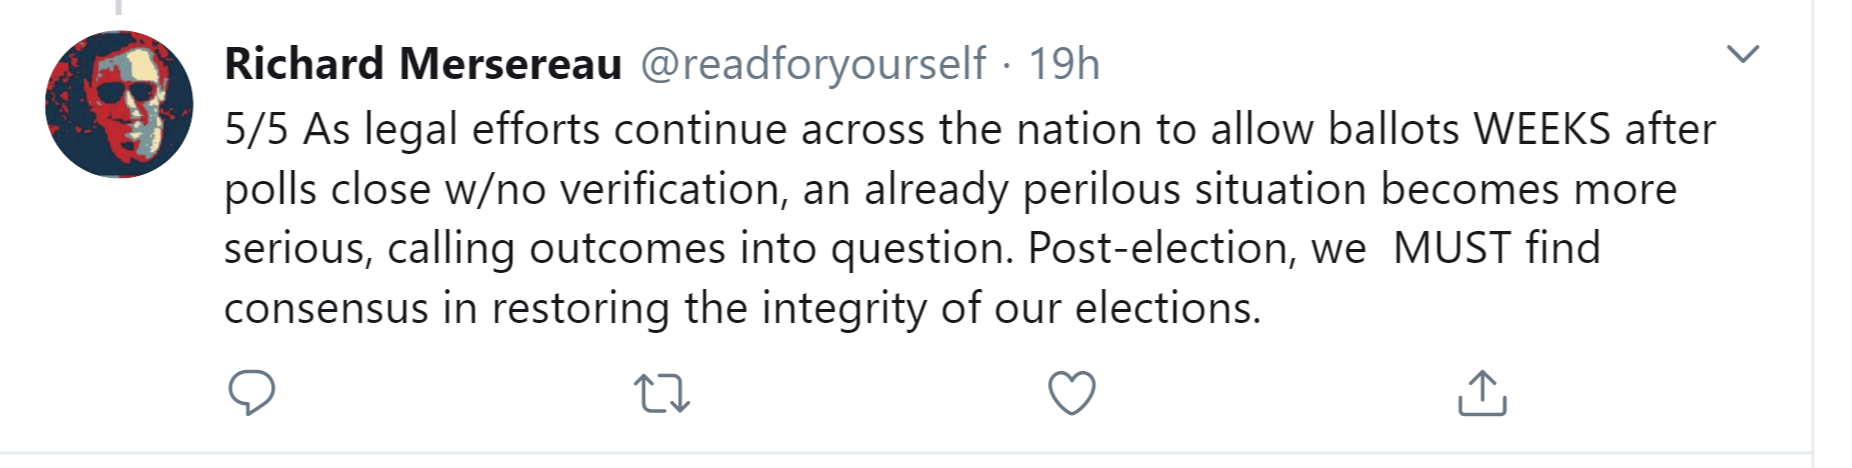Click the thread connector line above the avatar
The image size is (1852, 468).
[x=119, y=8]
